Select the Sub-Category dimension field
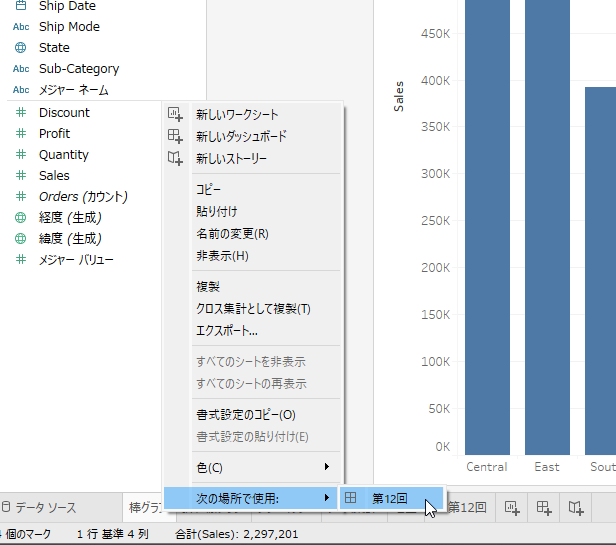The image size is (616, 545). [x=79, y=69]
